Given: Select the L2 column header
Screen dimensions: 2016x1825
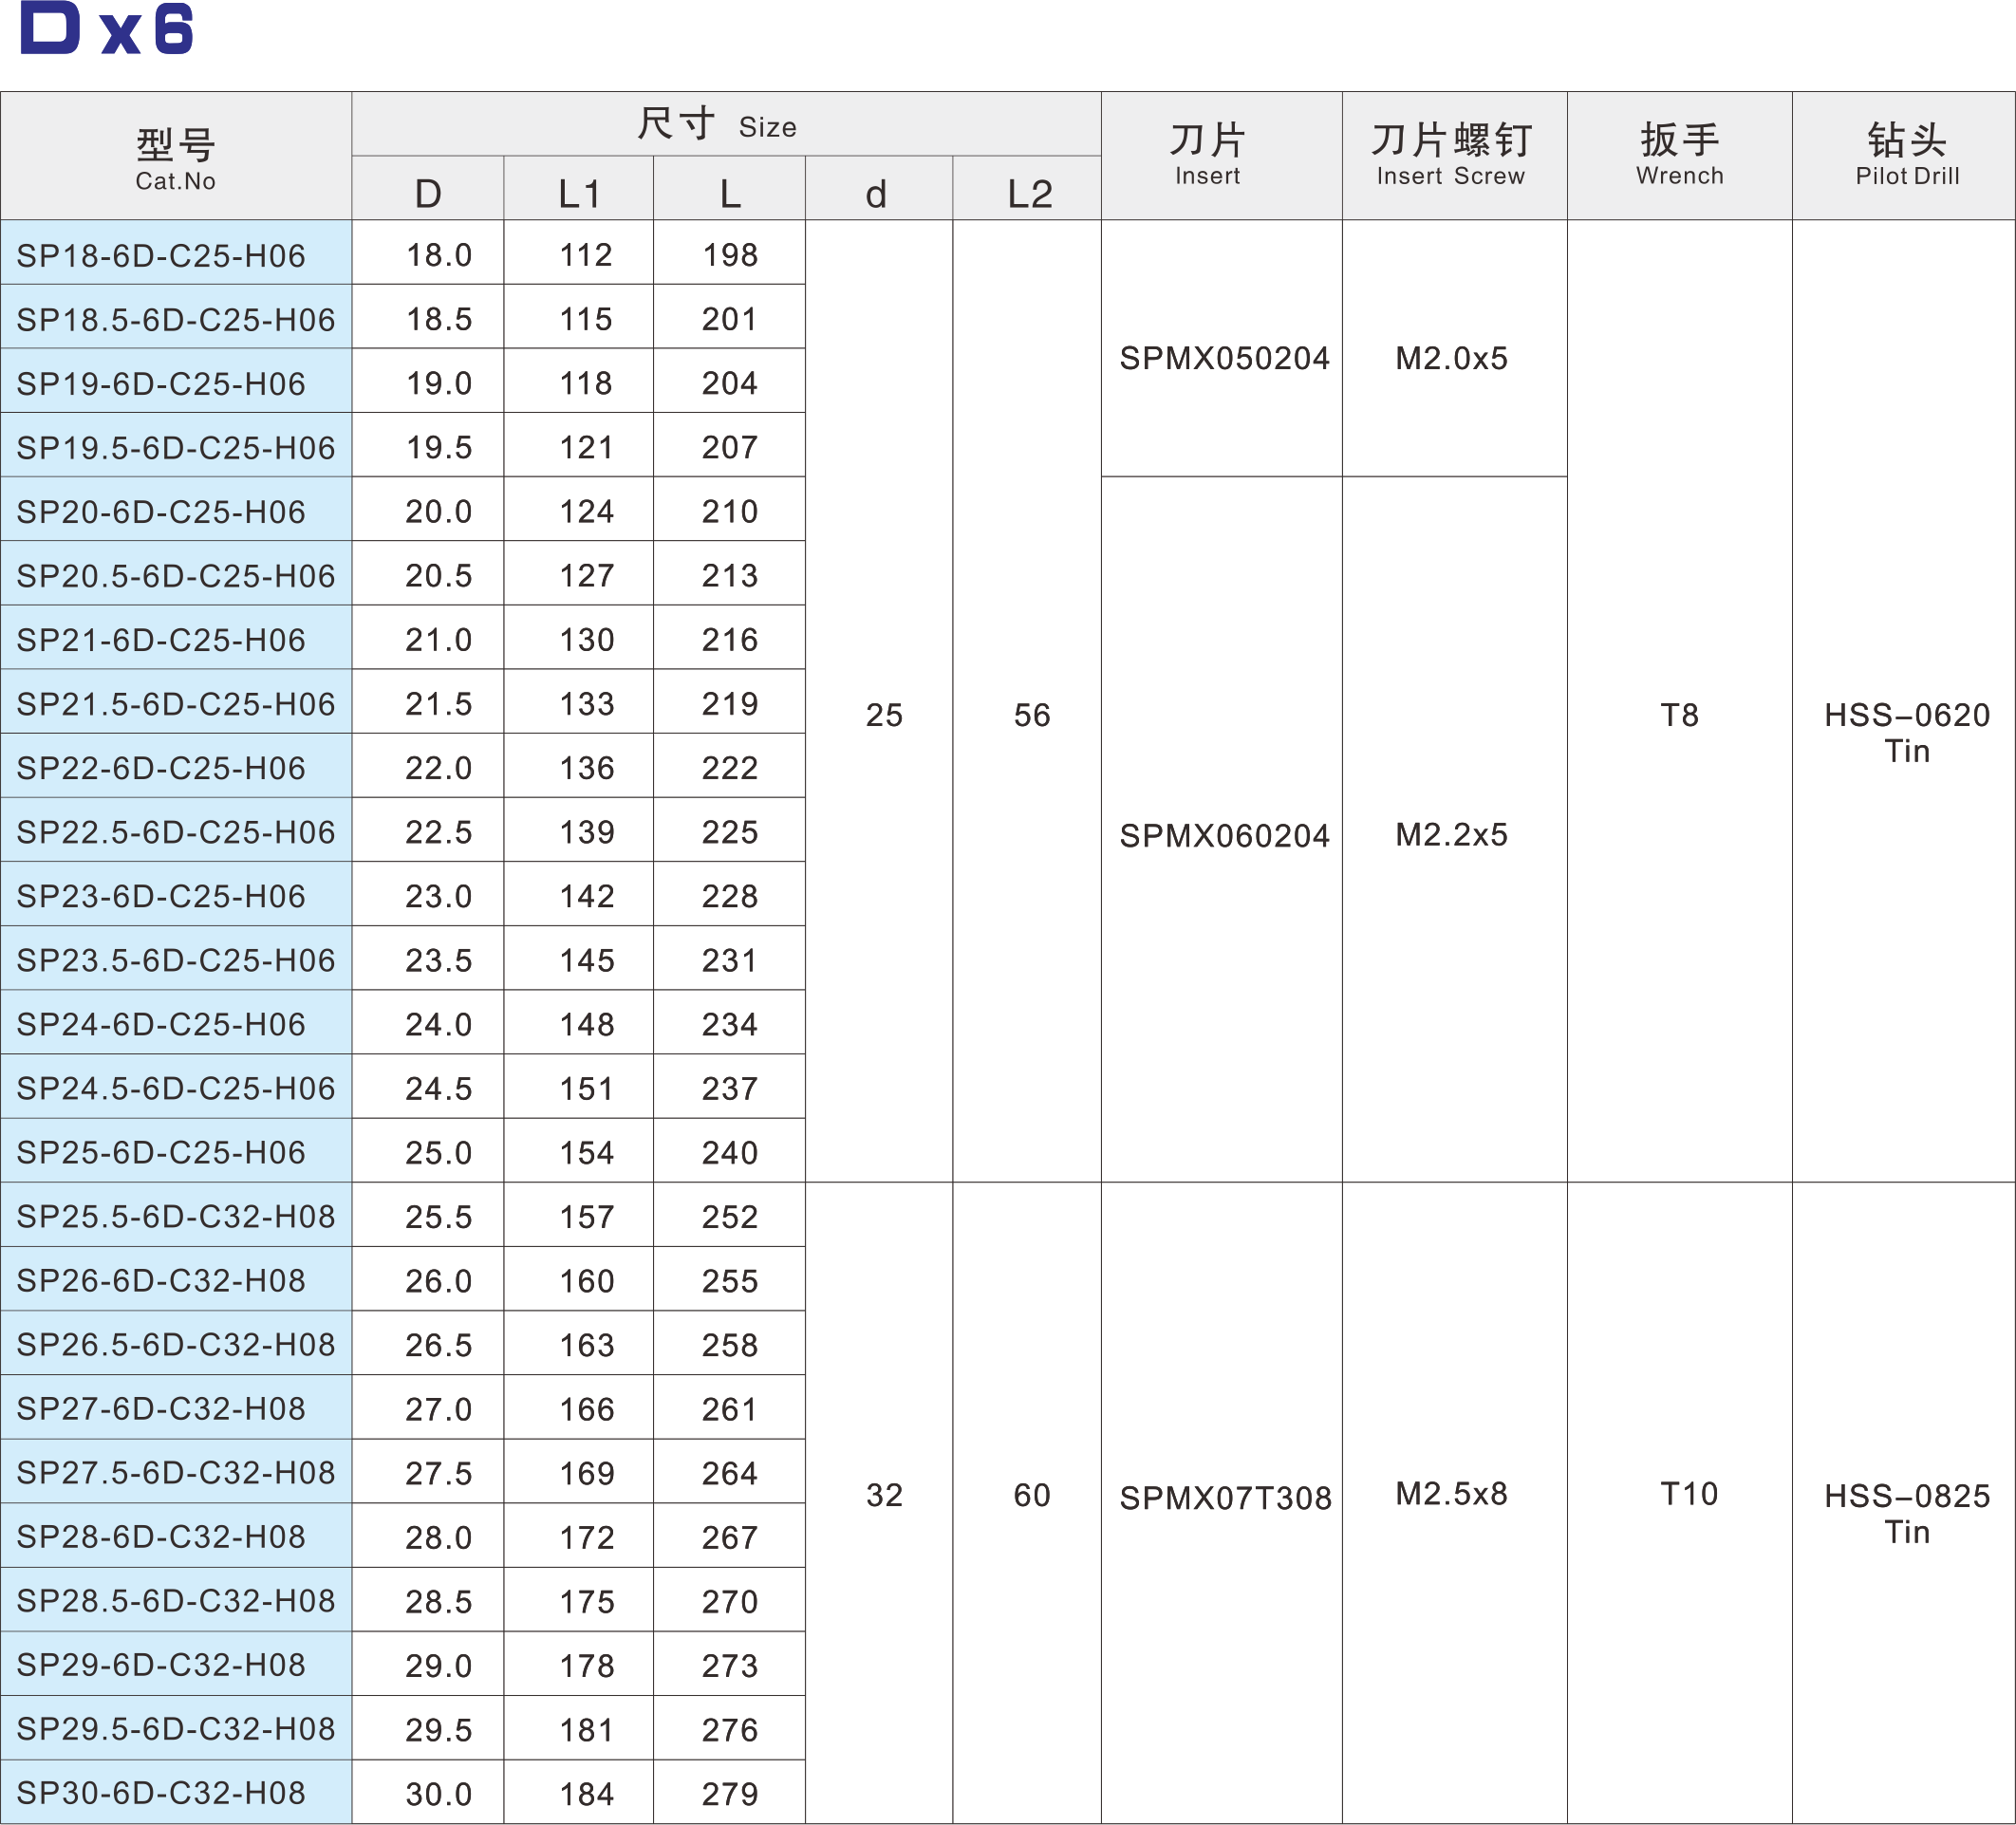Looking at the screenshot, I should click(x=1028, y=189).
